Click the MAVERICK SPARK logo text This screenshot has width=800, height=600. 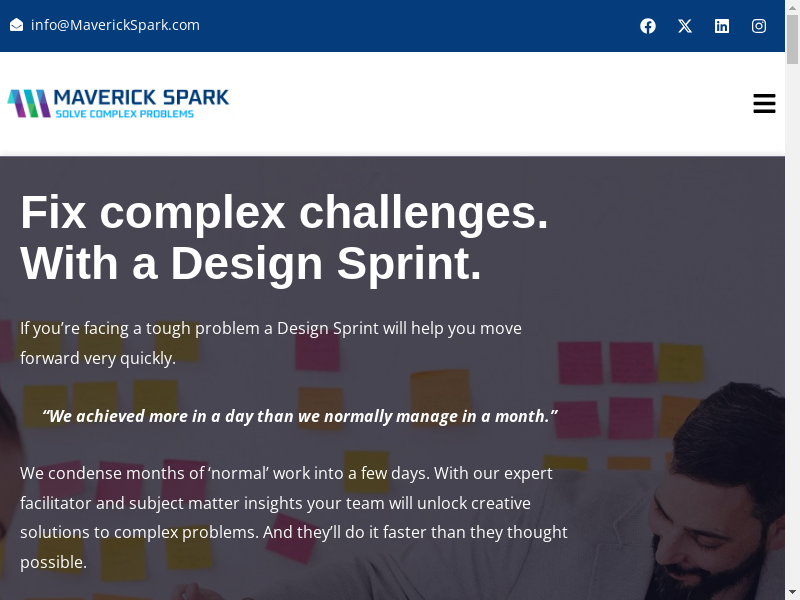pyautogui.click(x=141, y=97)
